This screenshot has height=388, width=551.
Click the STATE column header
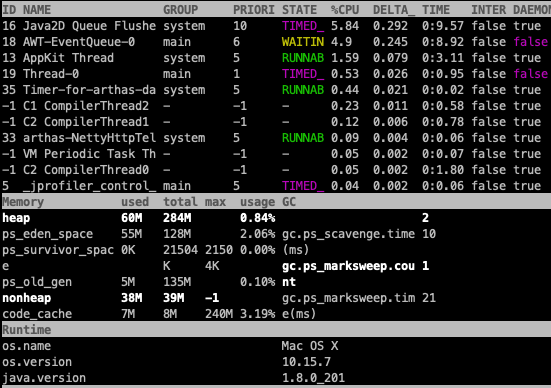(299, 10)
